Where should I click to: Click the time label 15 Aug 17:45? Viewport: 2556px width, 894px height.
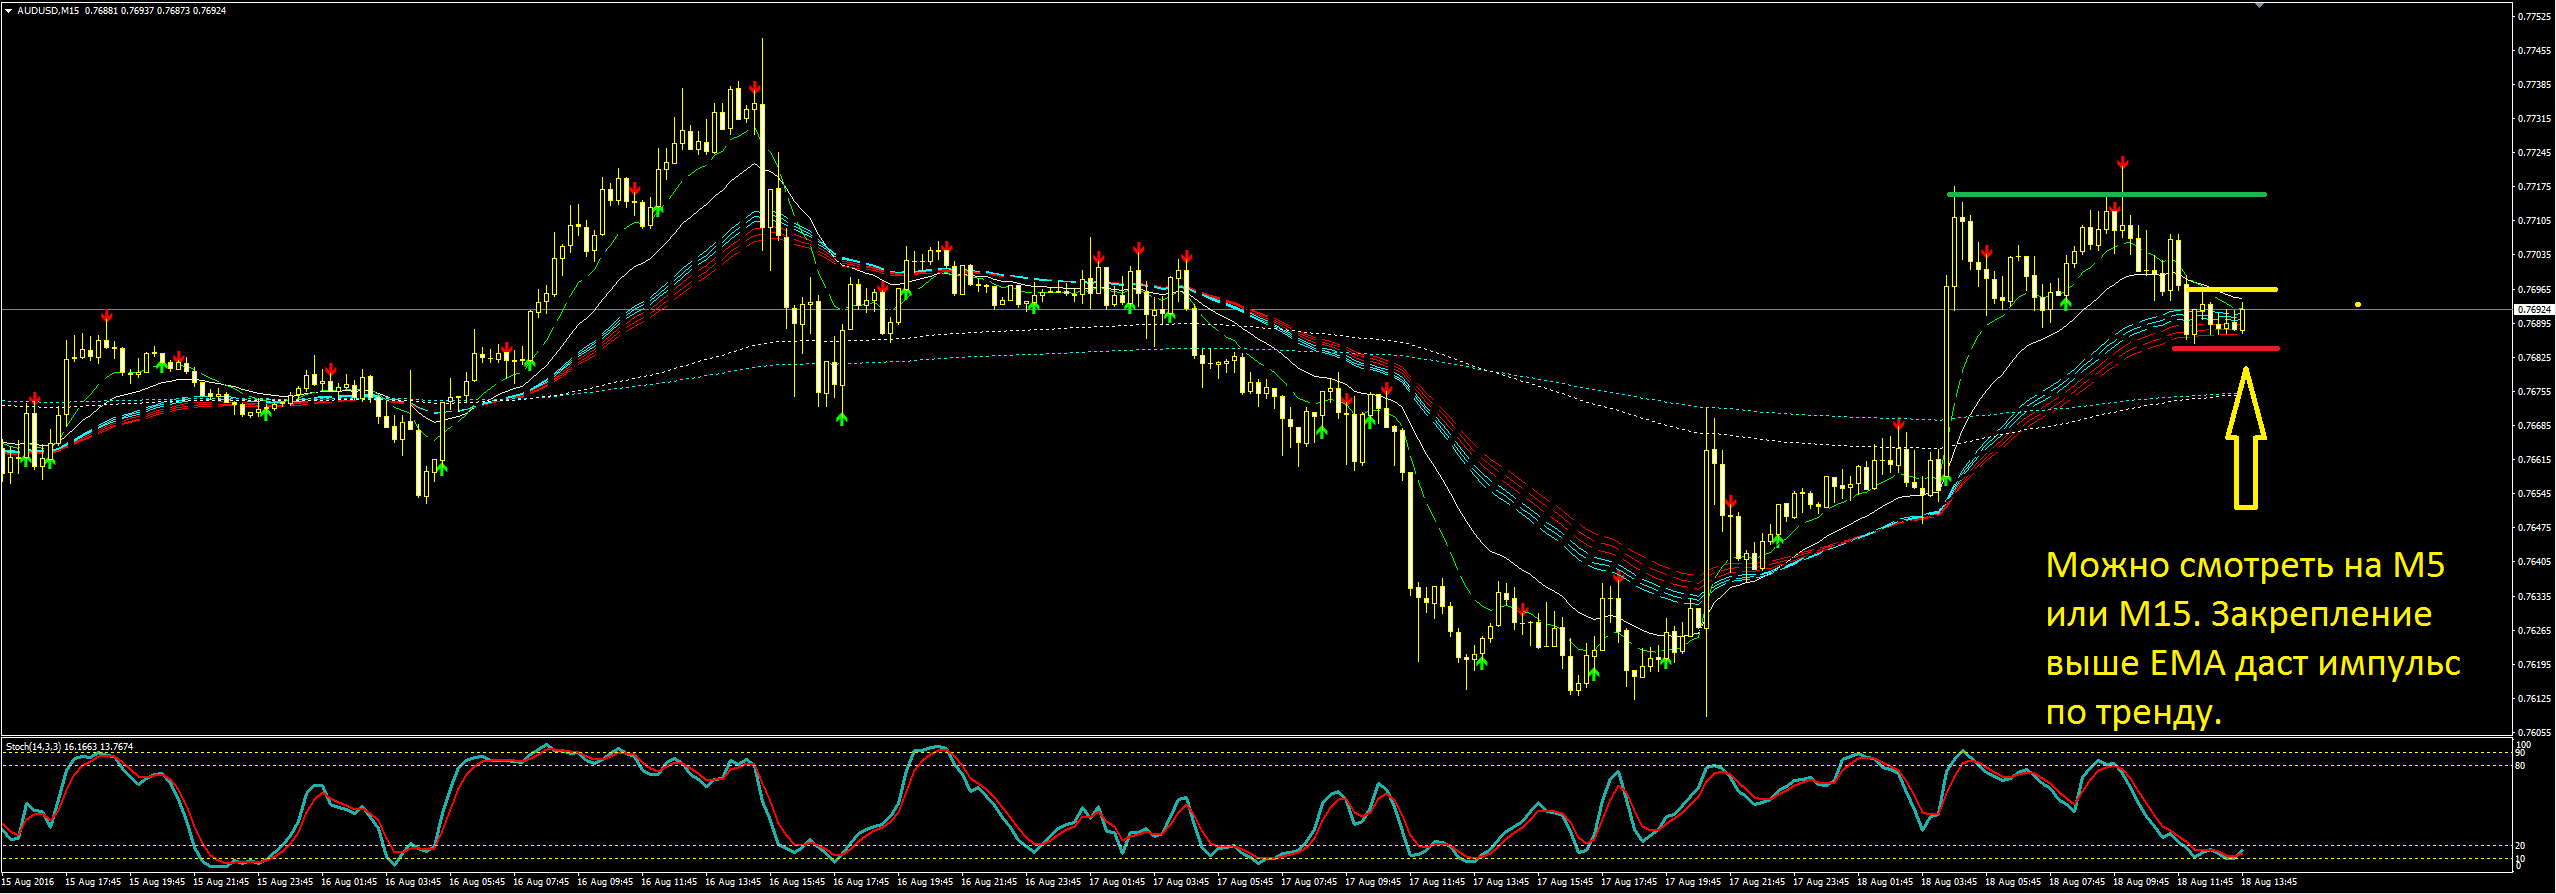[93, 882]
